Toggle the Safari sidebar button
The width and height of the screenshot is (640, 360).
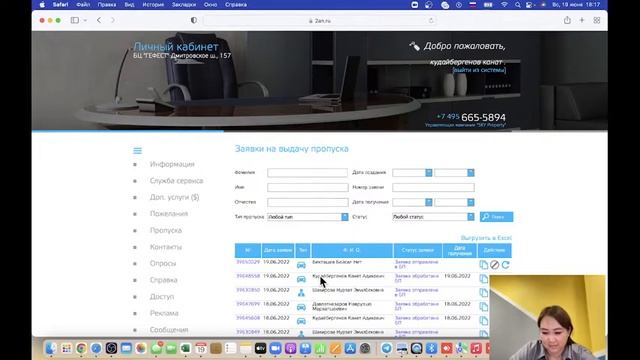tap(75, 20)
